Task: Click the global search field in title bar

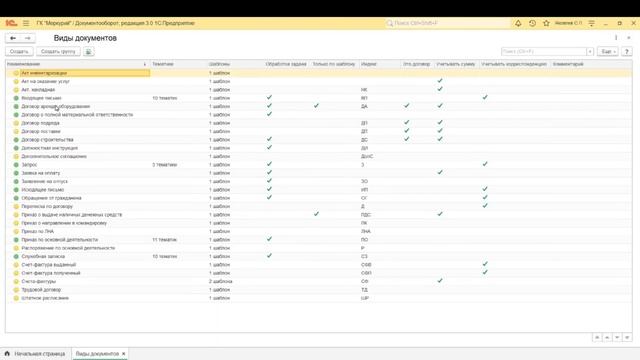Action: 447,23
